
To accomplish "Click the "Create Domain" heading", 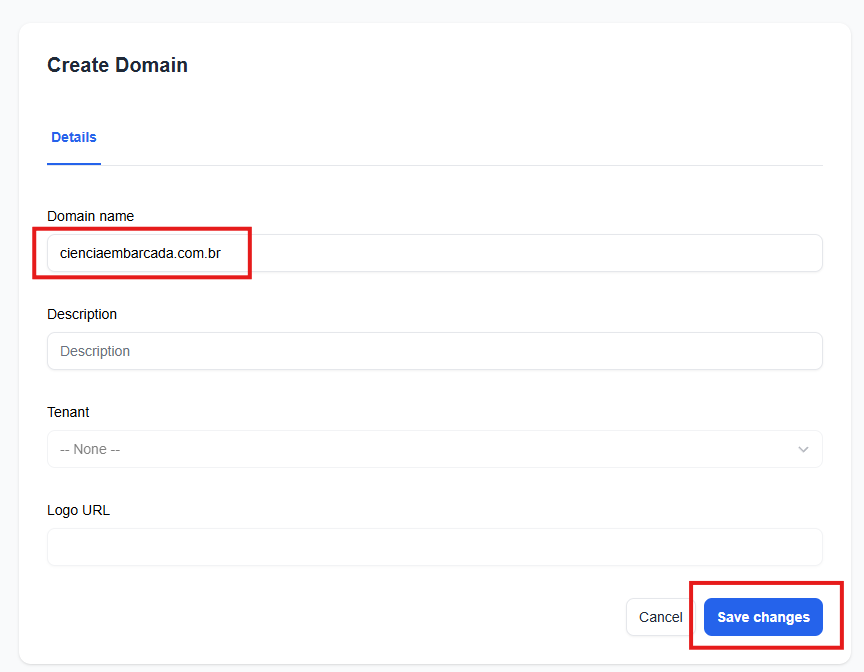I will pyautogui.click(x=117, y=65).
